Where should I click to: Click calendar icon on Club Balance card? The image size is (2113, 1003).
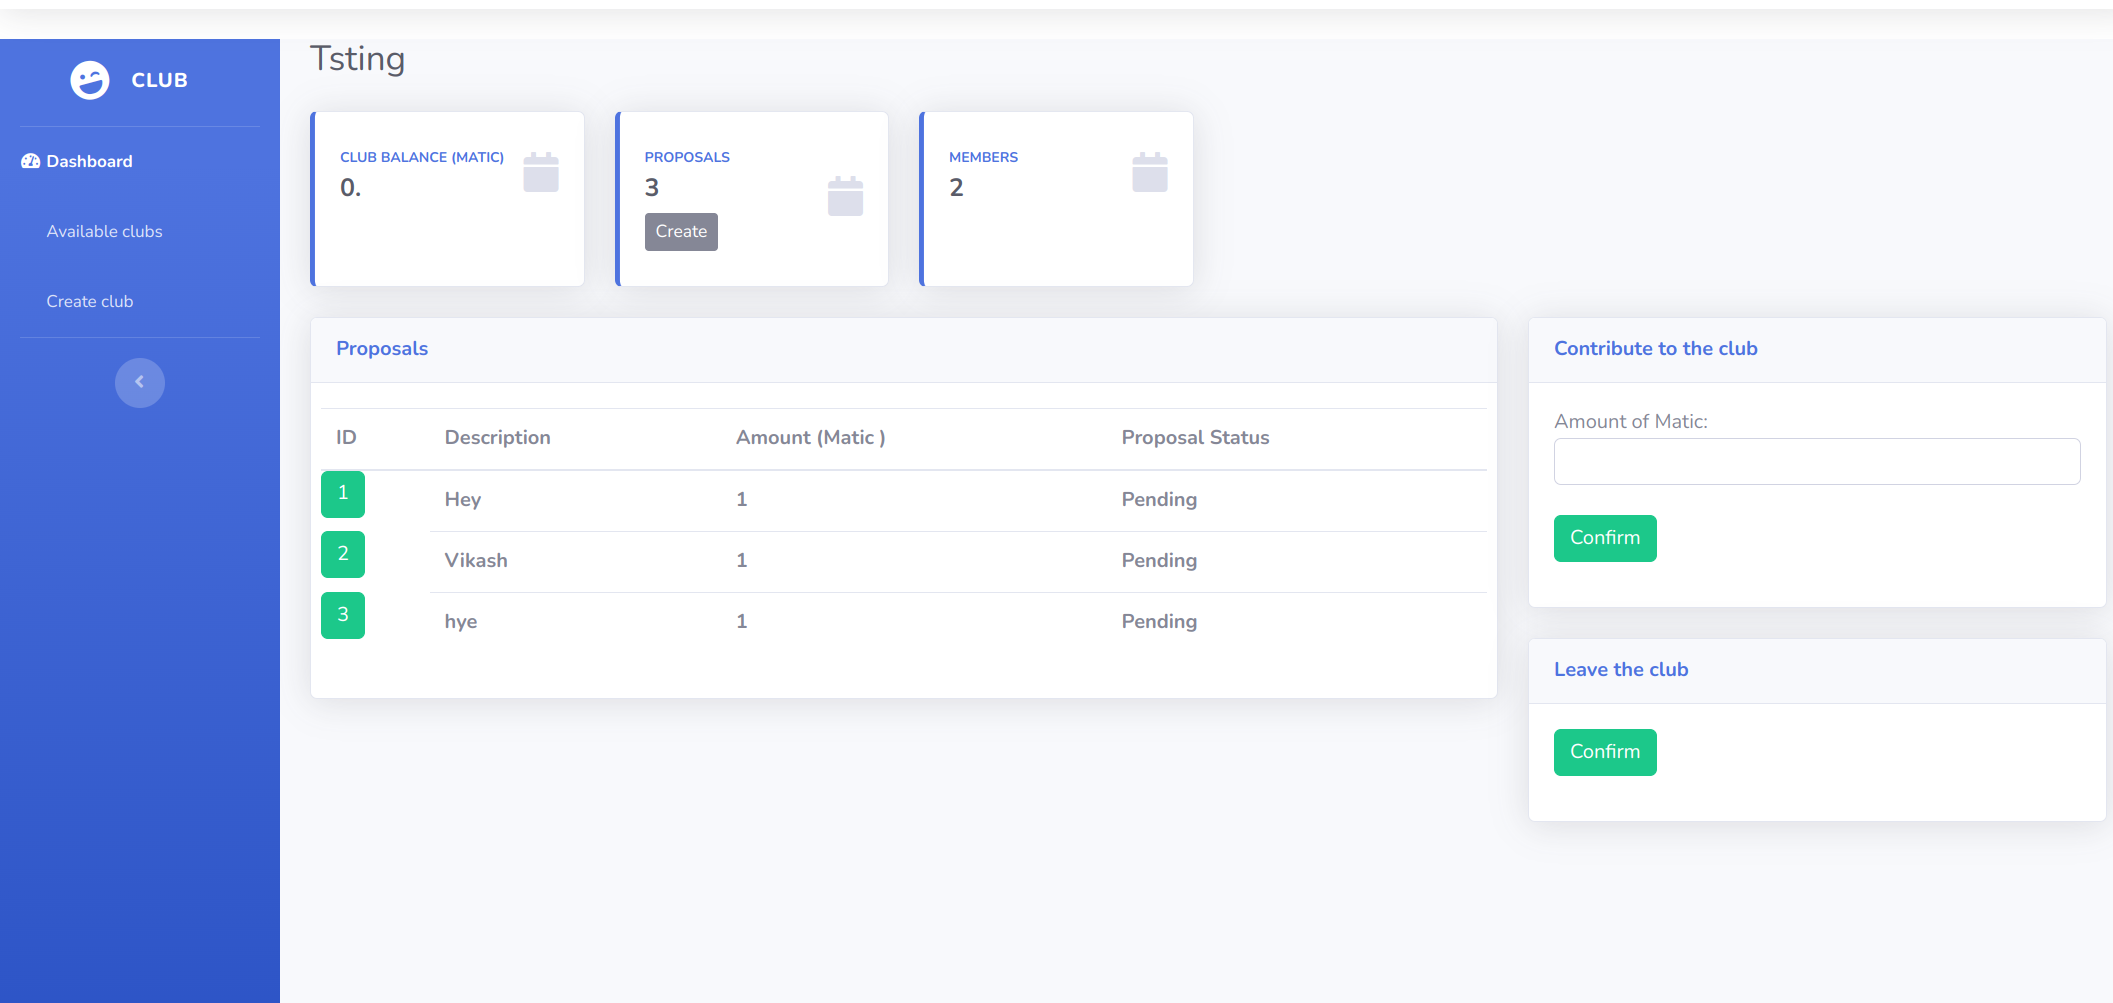tap(541, 172)
